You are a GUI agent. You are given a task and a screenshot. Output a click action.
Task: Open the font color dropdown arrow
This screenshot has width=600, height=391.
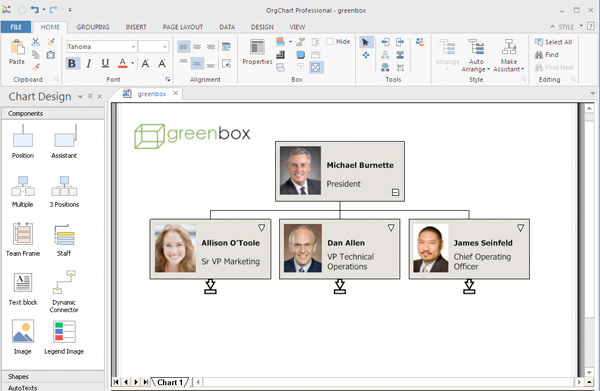(133, 63)
